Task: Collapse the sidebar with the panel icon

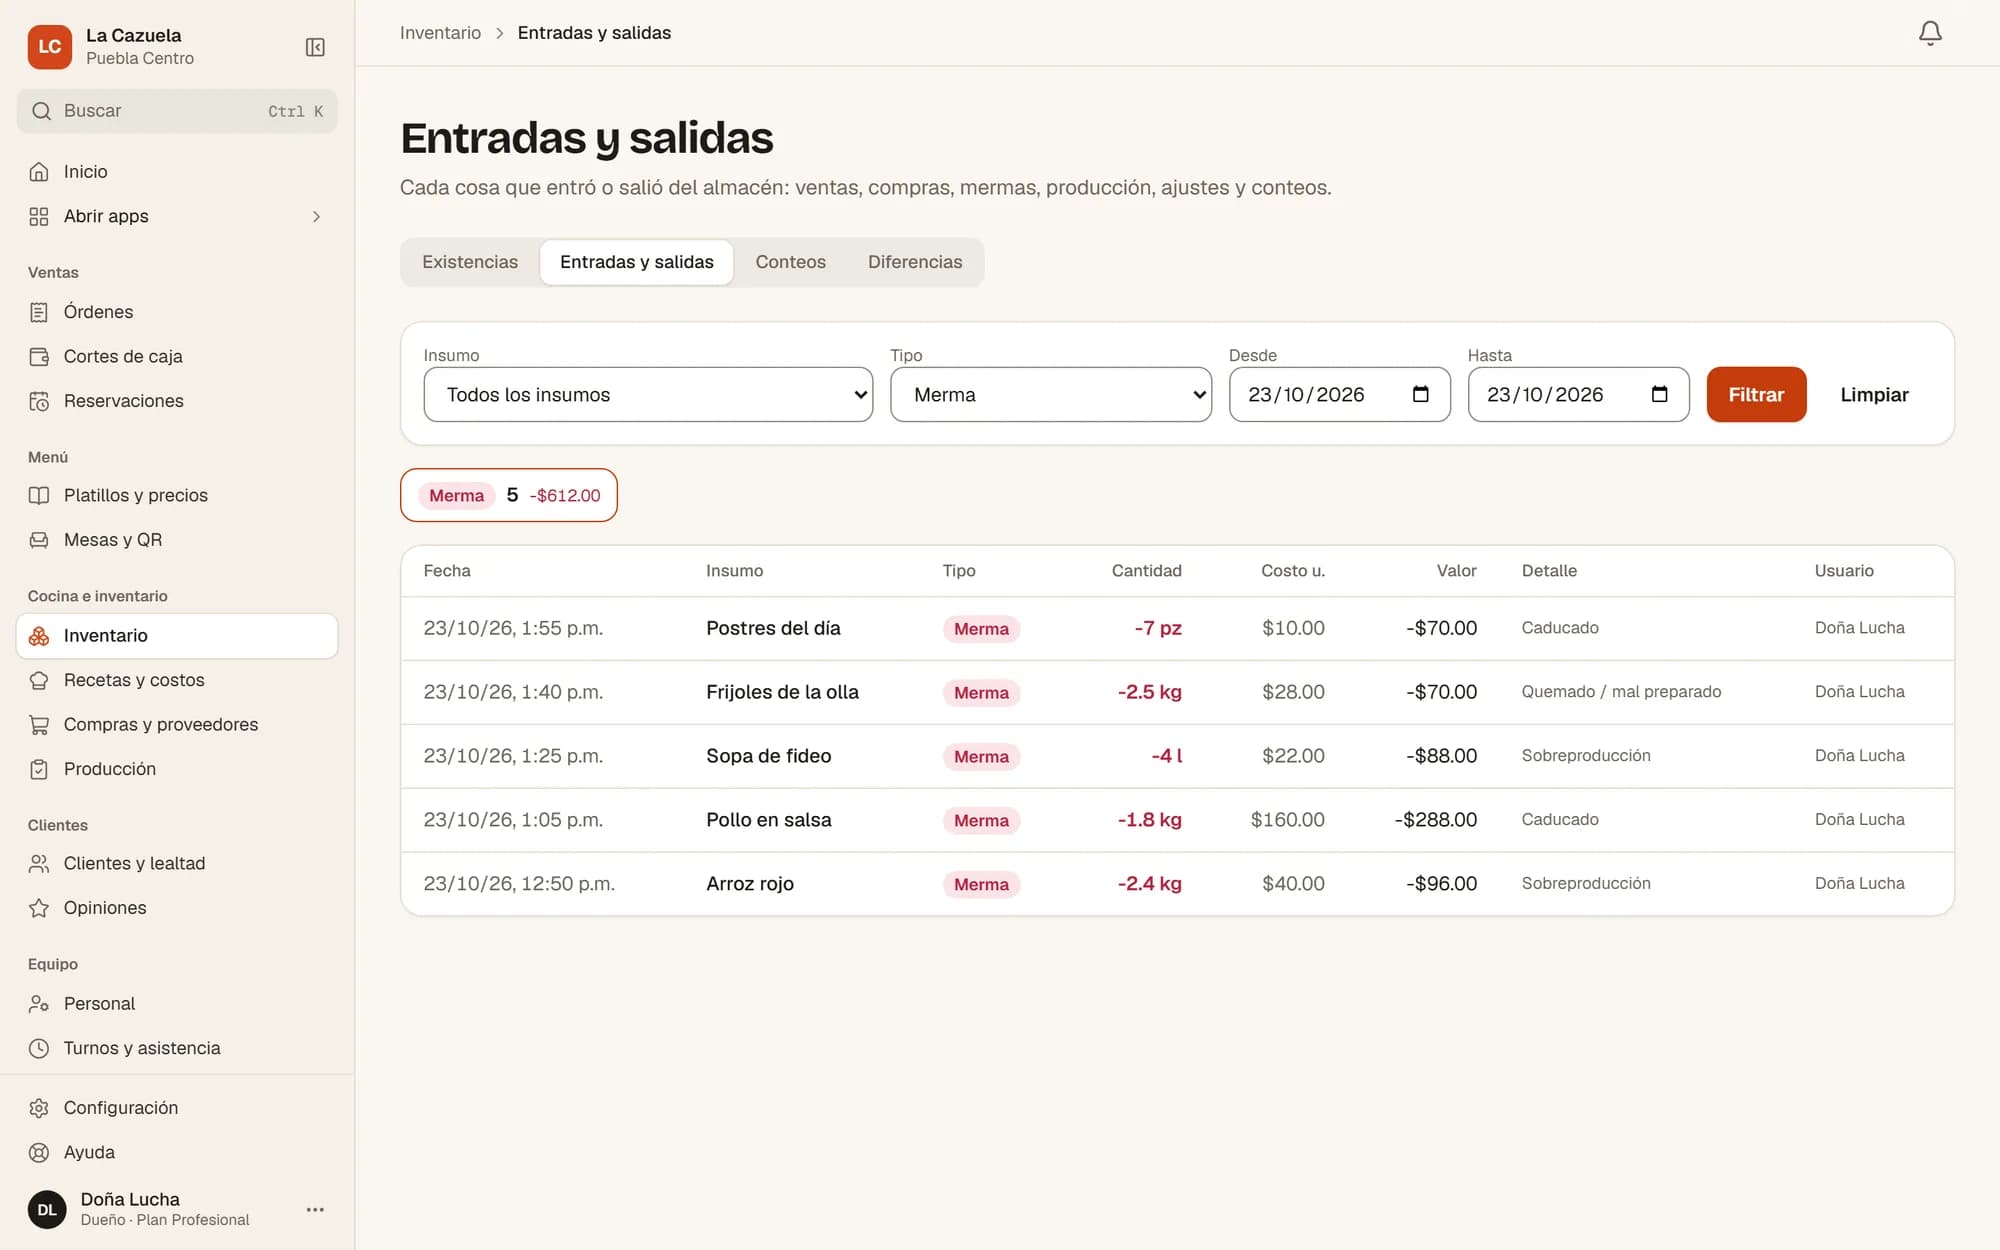Action: [315, 47]
